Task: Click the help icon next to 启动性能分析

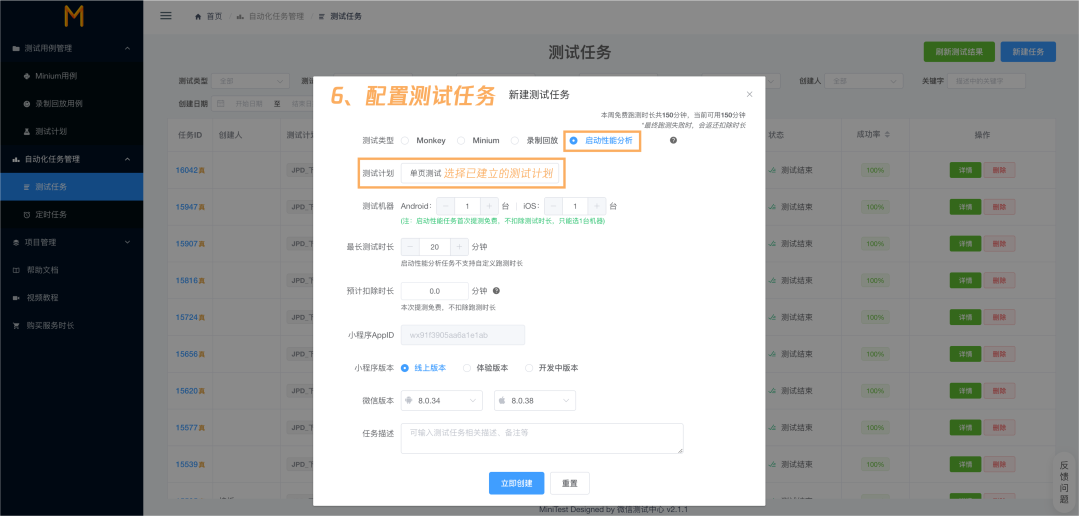Action: coord(673,141)
